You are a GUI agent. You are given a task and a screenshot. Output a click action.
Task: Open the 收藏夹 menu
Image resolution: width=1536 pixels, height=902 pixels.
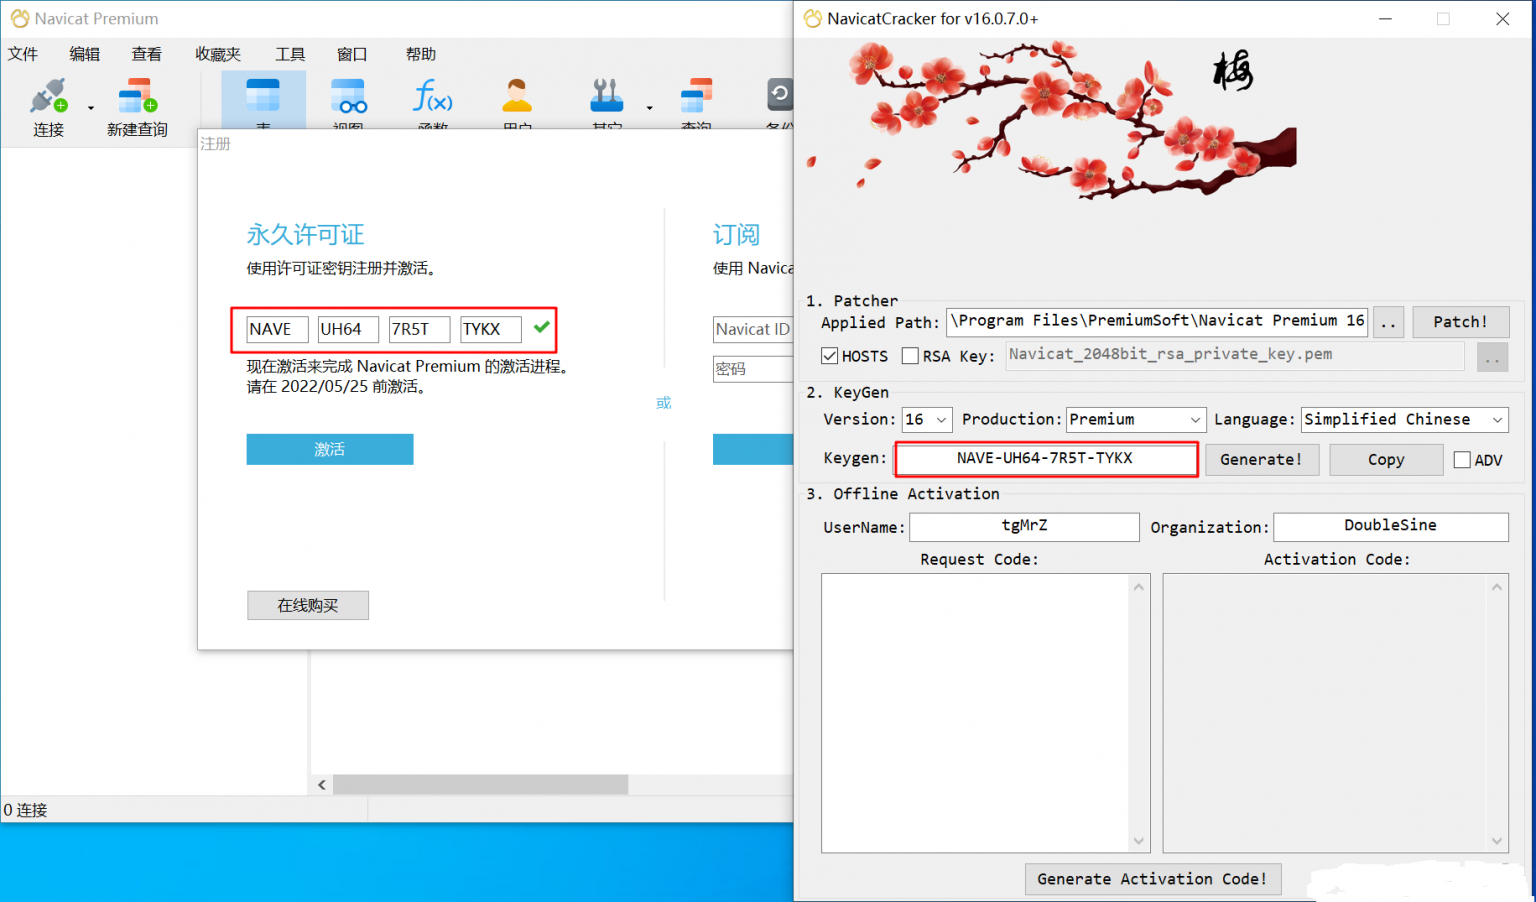(x=218, y=54)
